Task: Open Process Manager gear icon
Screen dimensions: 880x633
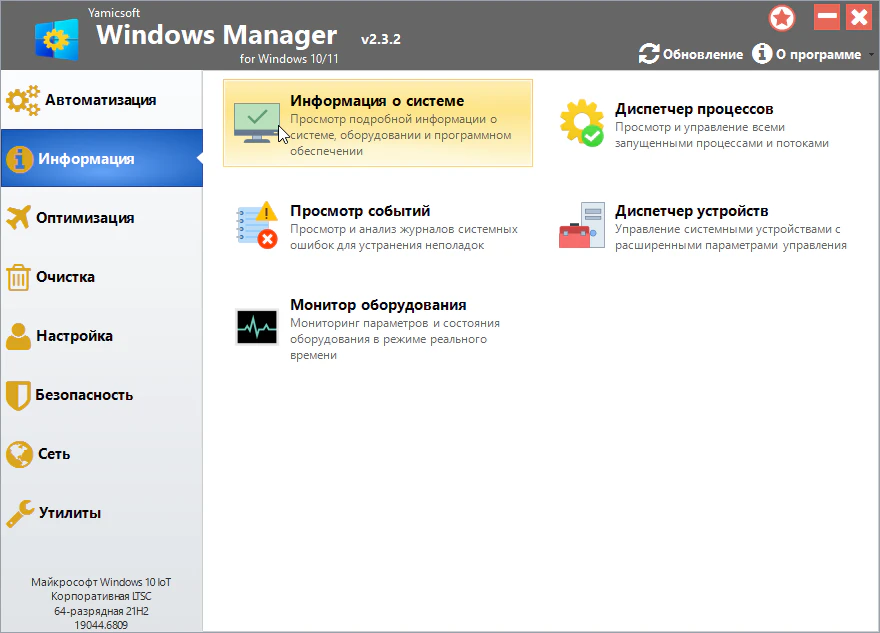Action: (x=581, y=123)
